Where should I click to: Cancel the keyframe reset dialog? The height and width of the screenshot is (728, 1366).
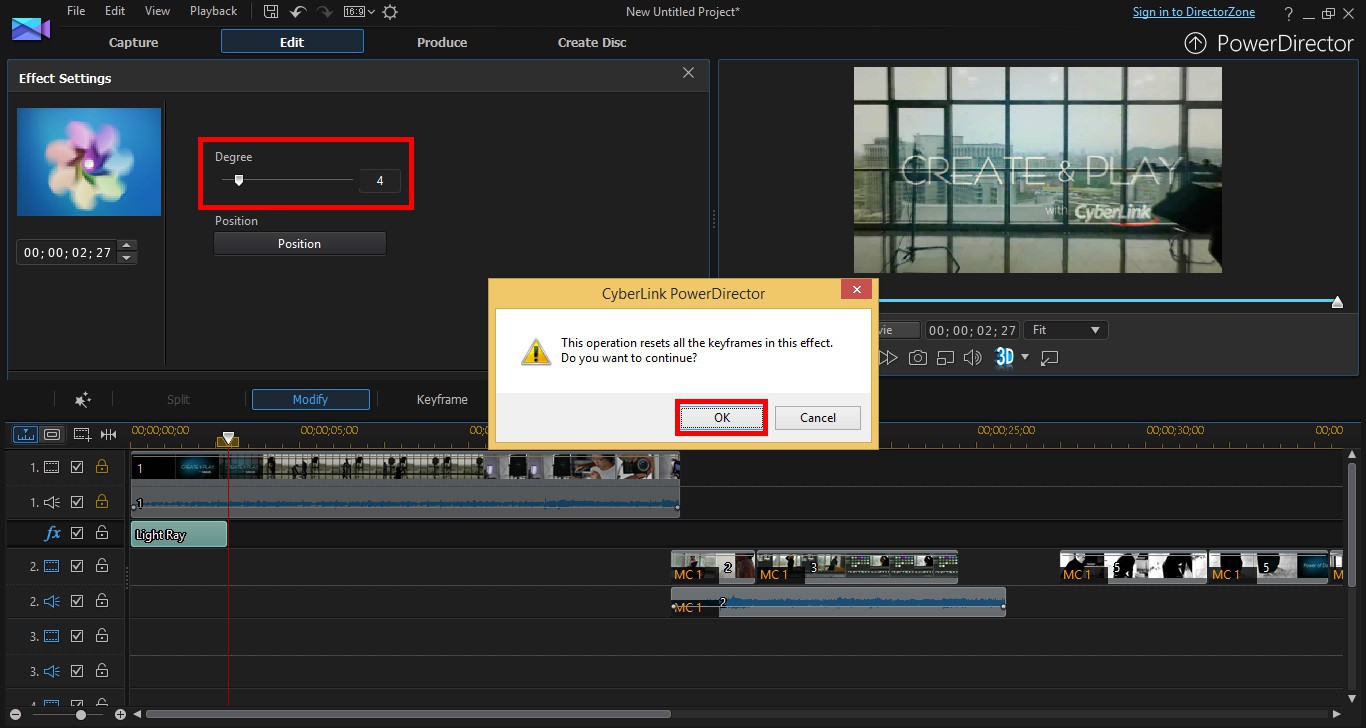[818, 418]
